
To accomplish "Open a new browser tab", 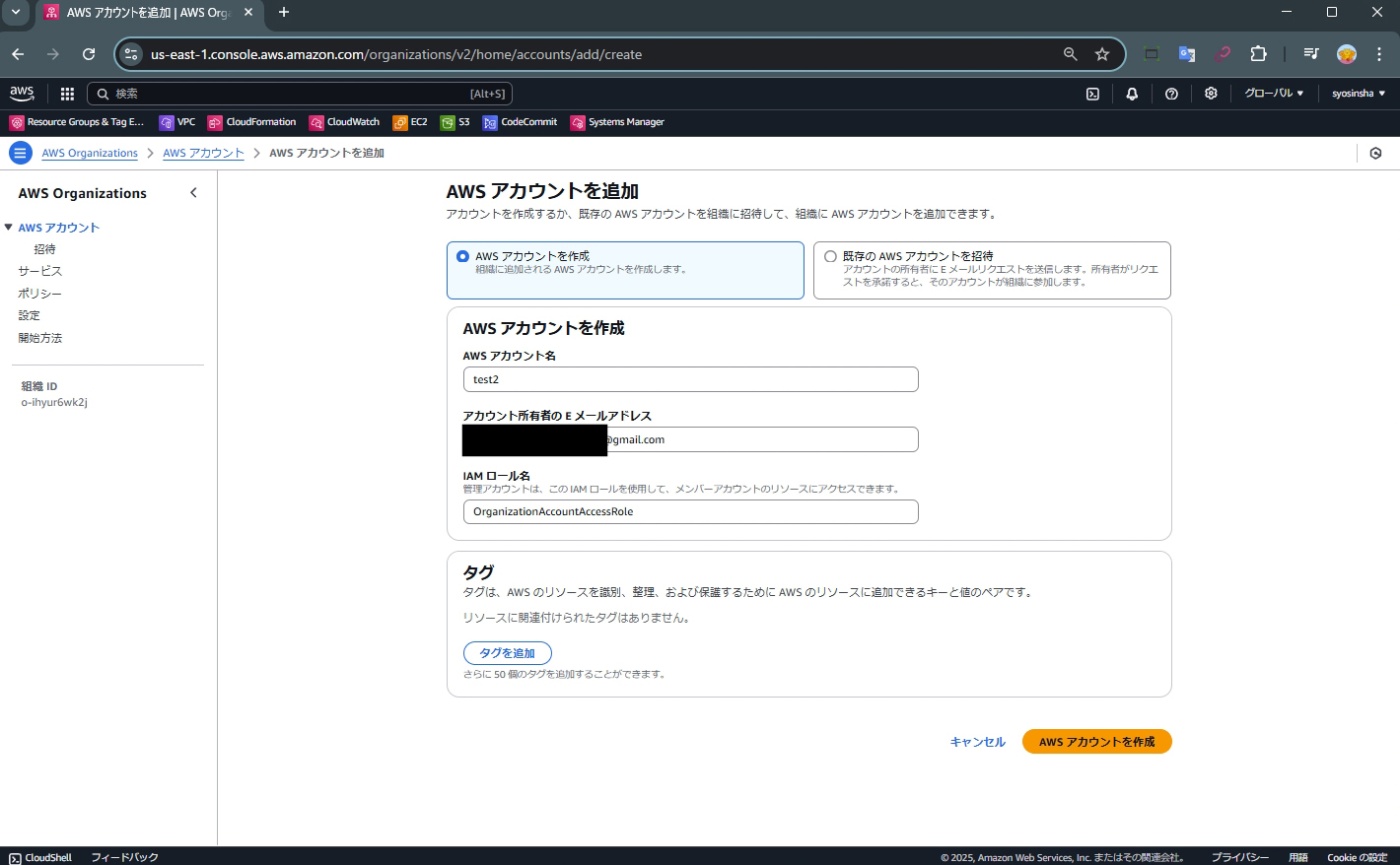I will 283,12.
